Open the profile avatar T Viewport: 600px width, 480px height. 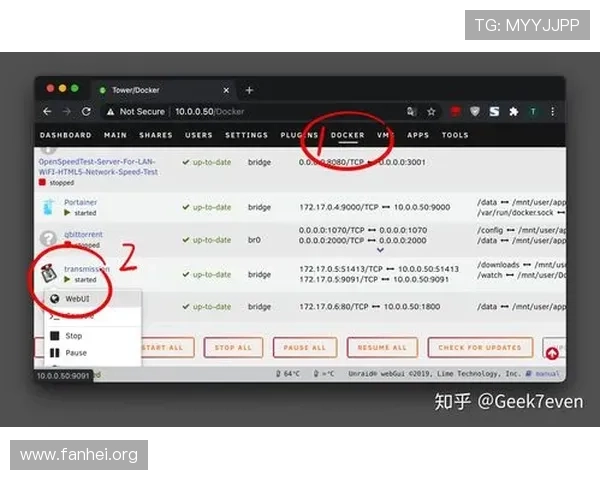coord(533,112)
